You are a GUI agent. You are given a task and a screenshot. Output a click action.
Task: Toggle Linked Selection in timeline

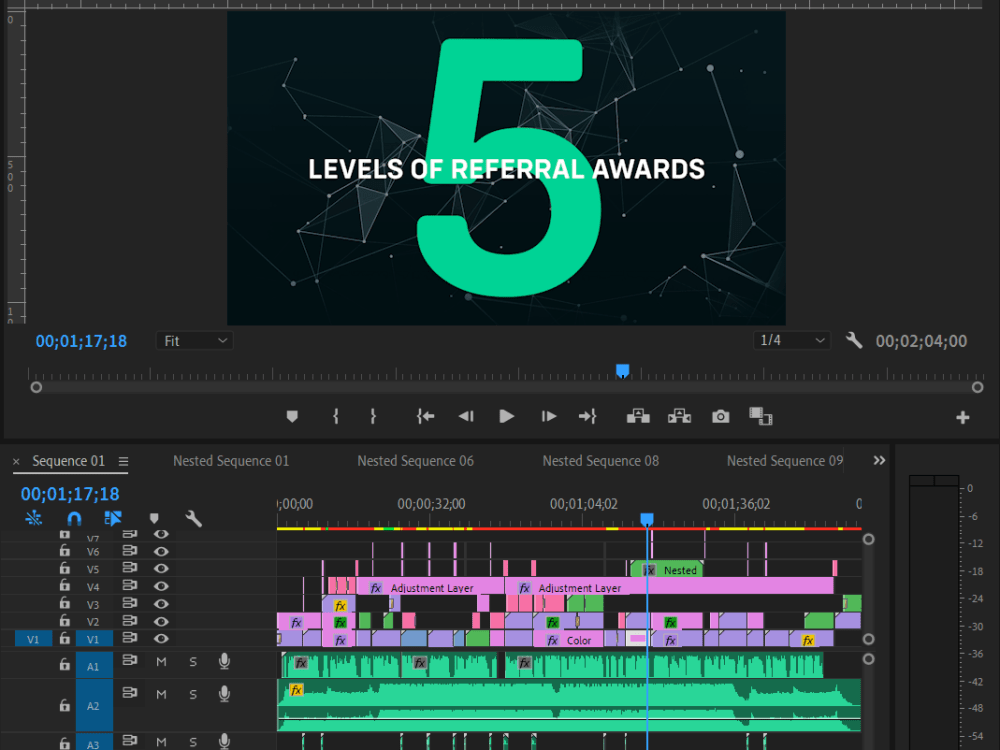click(113, 518)
